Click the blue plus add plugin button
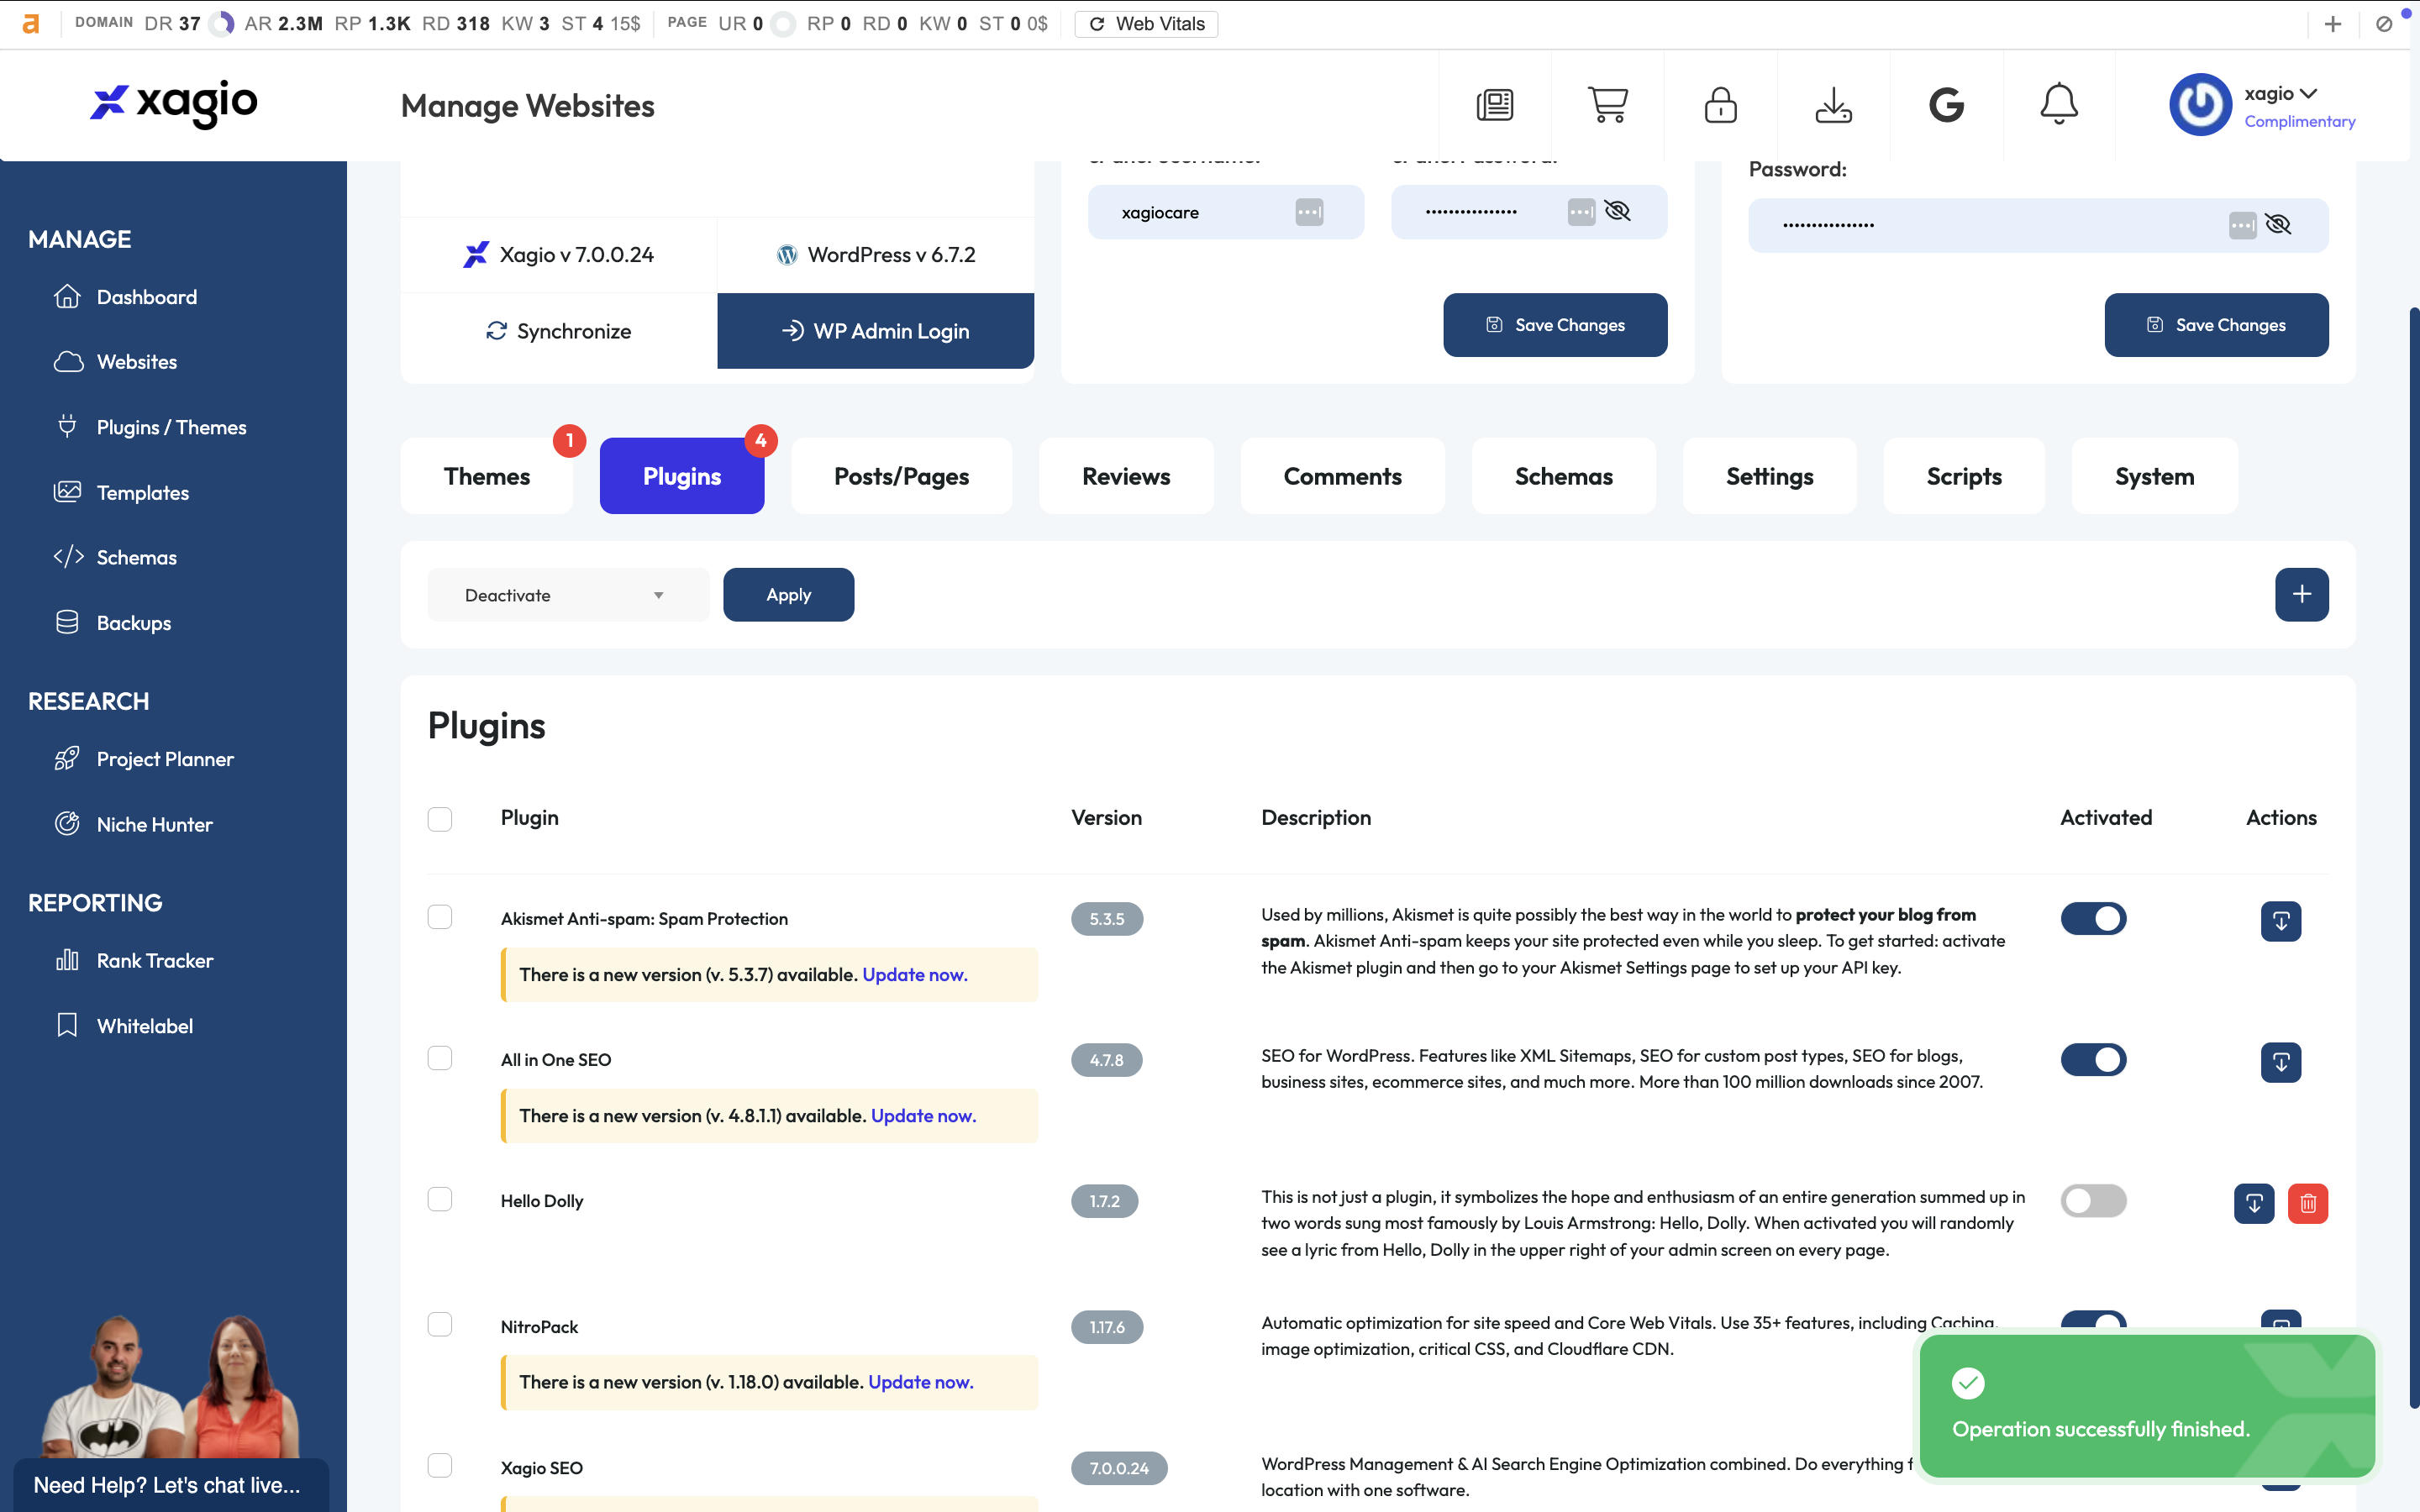2420x1512 pixels. (2301, 594)
